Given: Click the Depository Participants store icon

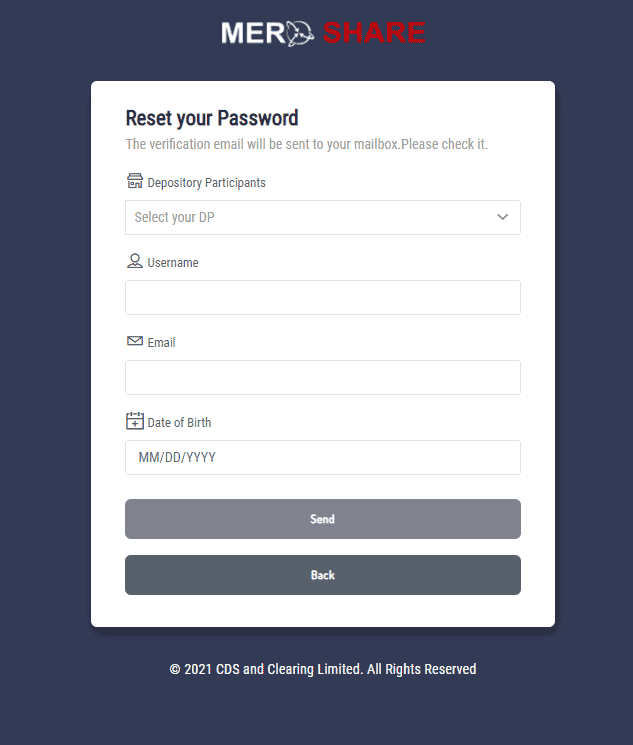Looking at the screenshot, I should point(135,181).
